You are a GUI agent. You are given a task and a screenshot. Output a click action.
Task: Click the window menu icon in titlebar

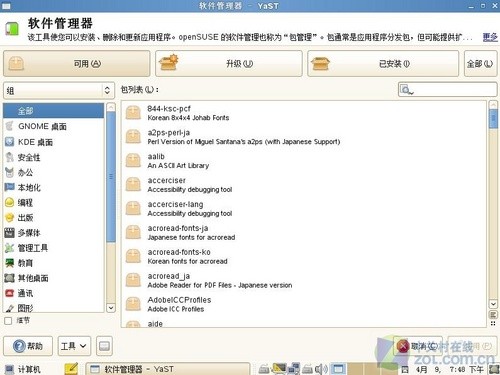[x=6, y=6]
